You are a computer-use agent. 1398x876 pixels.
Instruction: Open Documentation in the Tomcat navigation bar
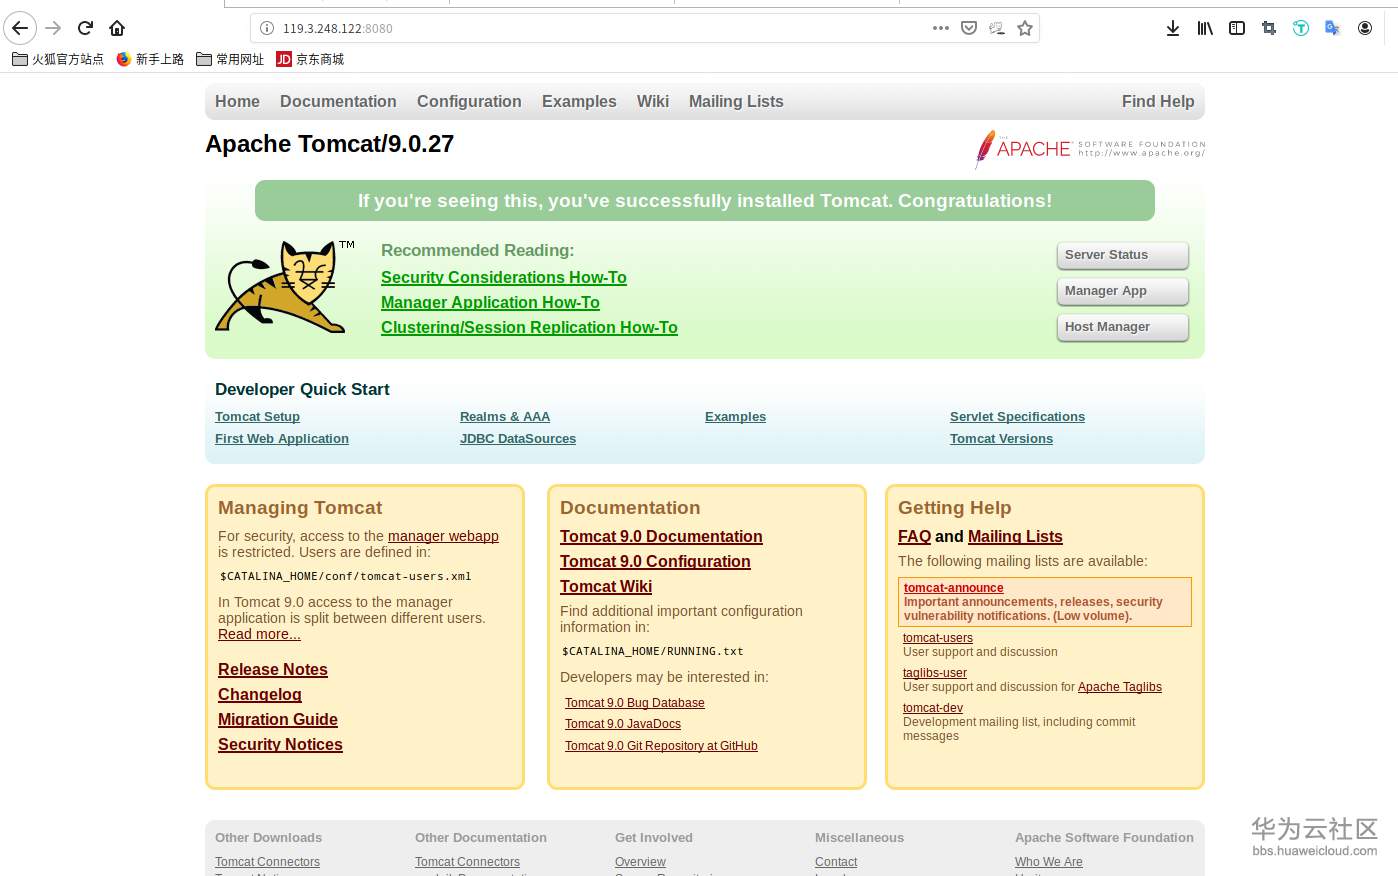click(x=338, y=101)
